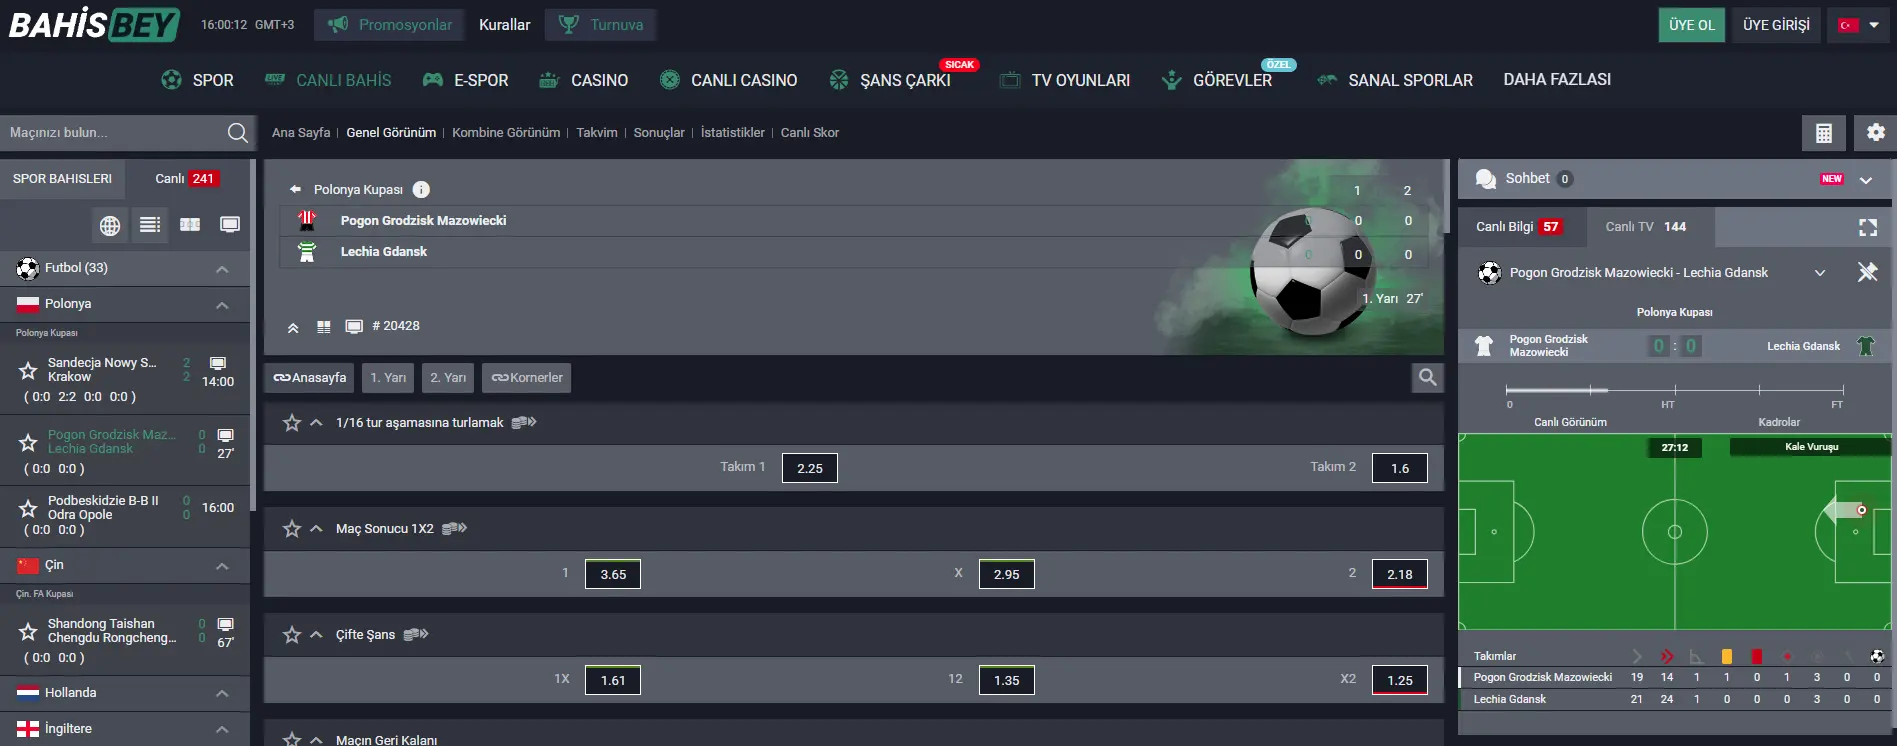Star the 1/16 tur aşamasına turlamak market
The image size is (1897, 746).
pos(292,423)
